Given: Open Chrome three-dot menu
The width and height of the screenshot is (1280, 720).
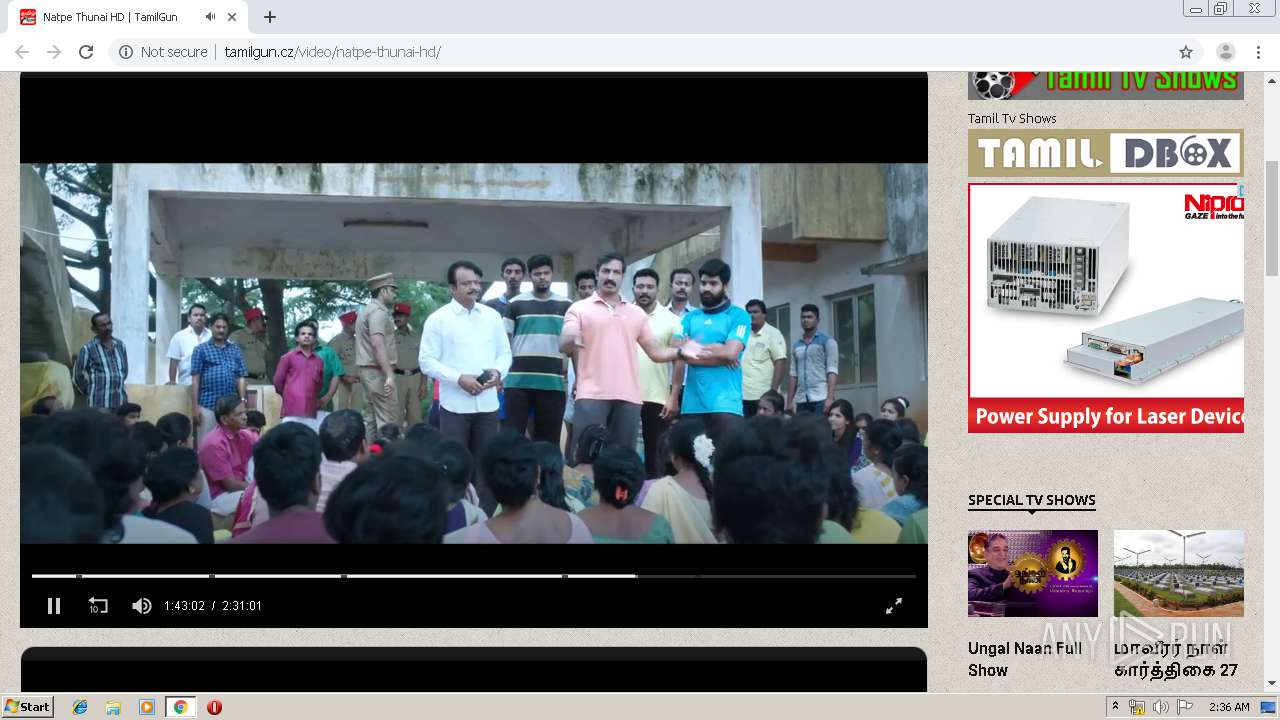Looking at the screenshot, I should pos(1258,52).
